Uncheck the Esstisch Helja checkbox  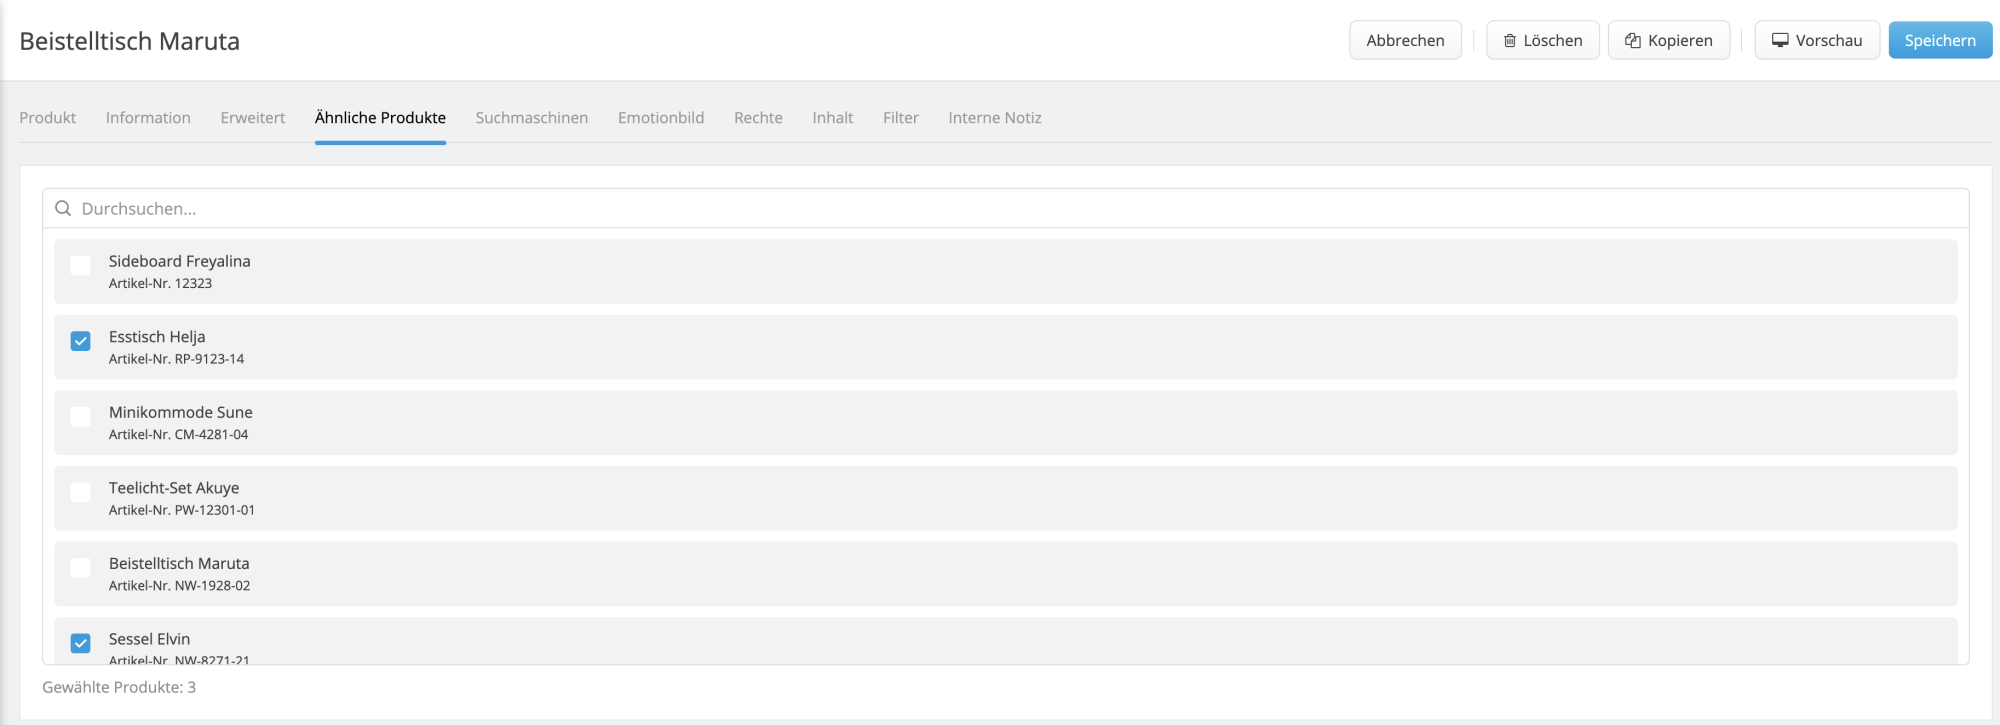pyautogui.click(x=81, y=342)
